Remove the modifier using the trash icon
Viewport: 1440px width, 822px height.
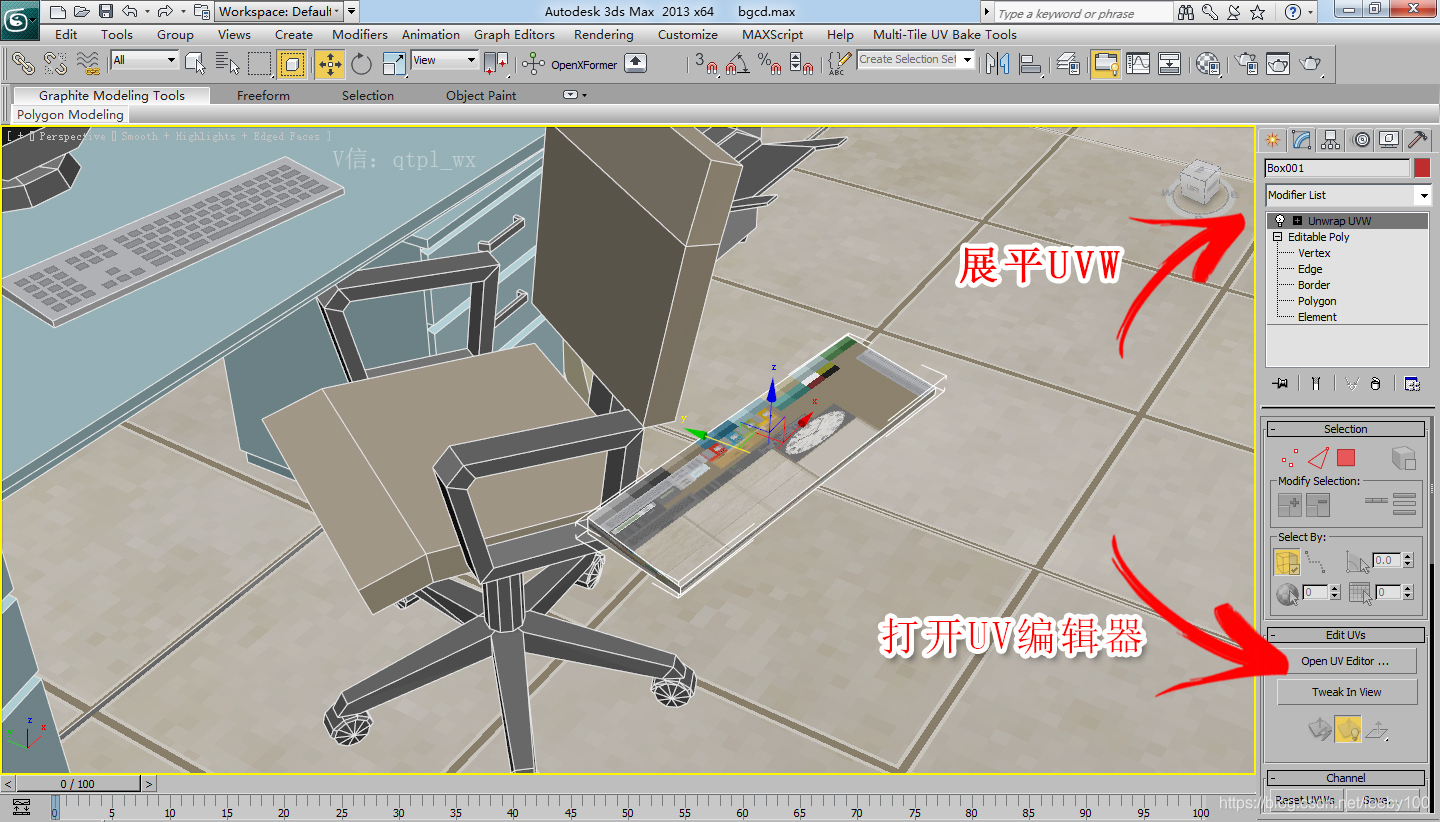[1375, 383]
